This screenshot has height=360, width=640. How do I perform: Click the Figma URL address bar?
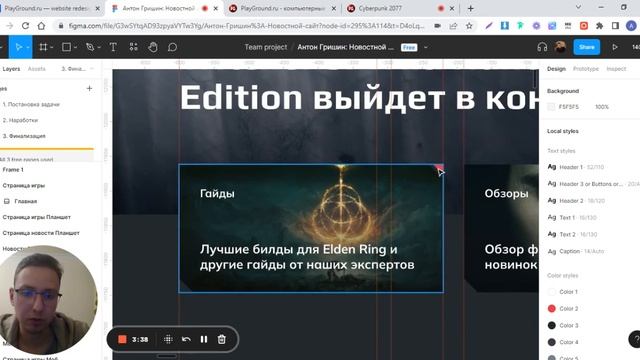click(246, 26)
